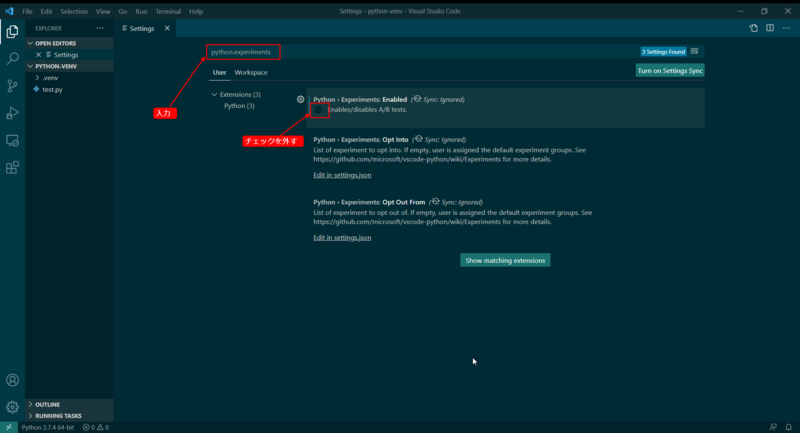This screenshot has width=800, height=433.
Task: Switch to the Workspace settings tab
Action: tap(251, 72)
